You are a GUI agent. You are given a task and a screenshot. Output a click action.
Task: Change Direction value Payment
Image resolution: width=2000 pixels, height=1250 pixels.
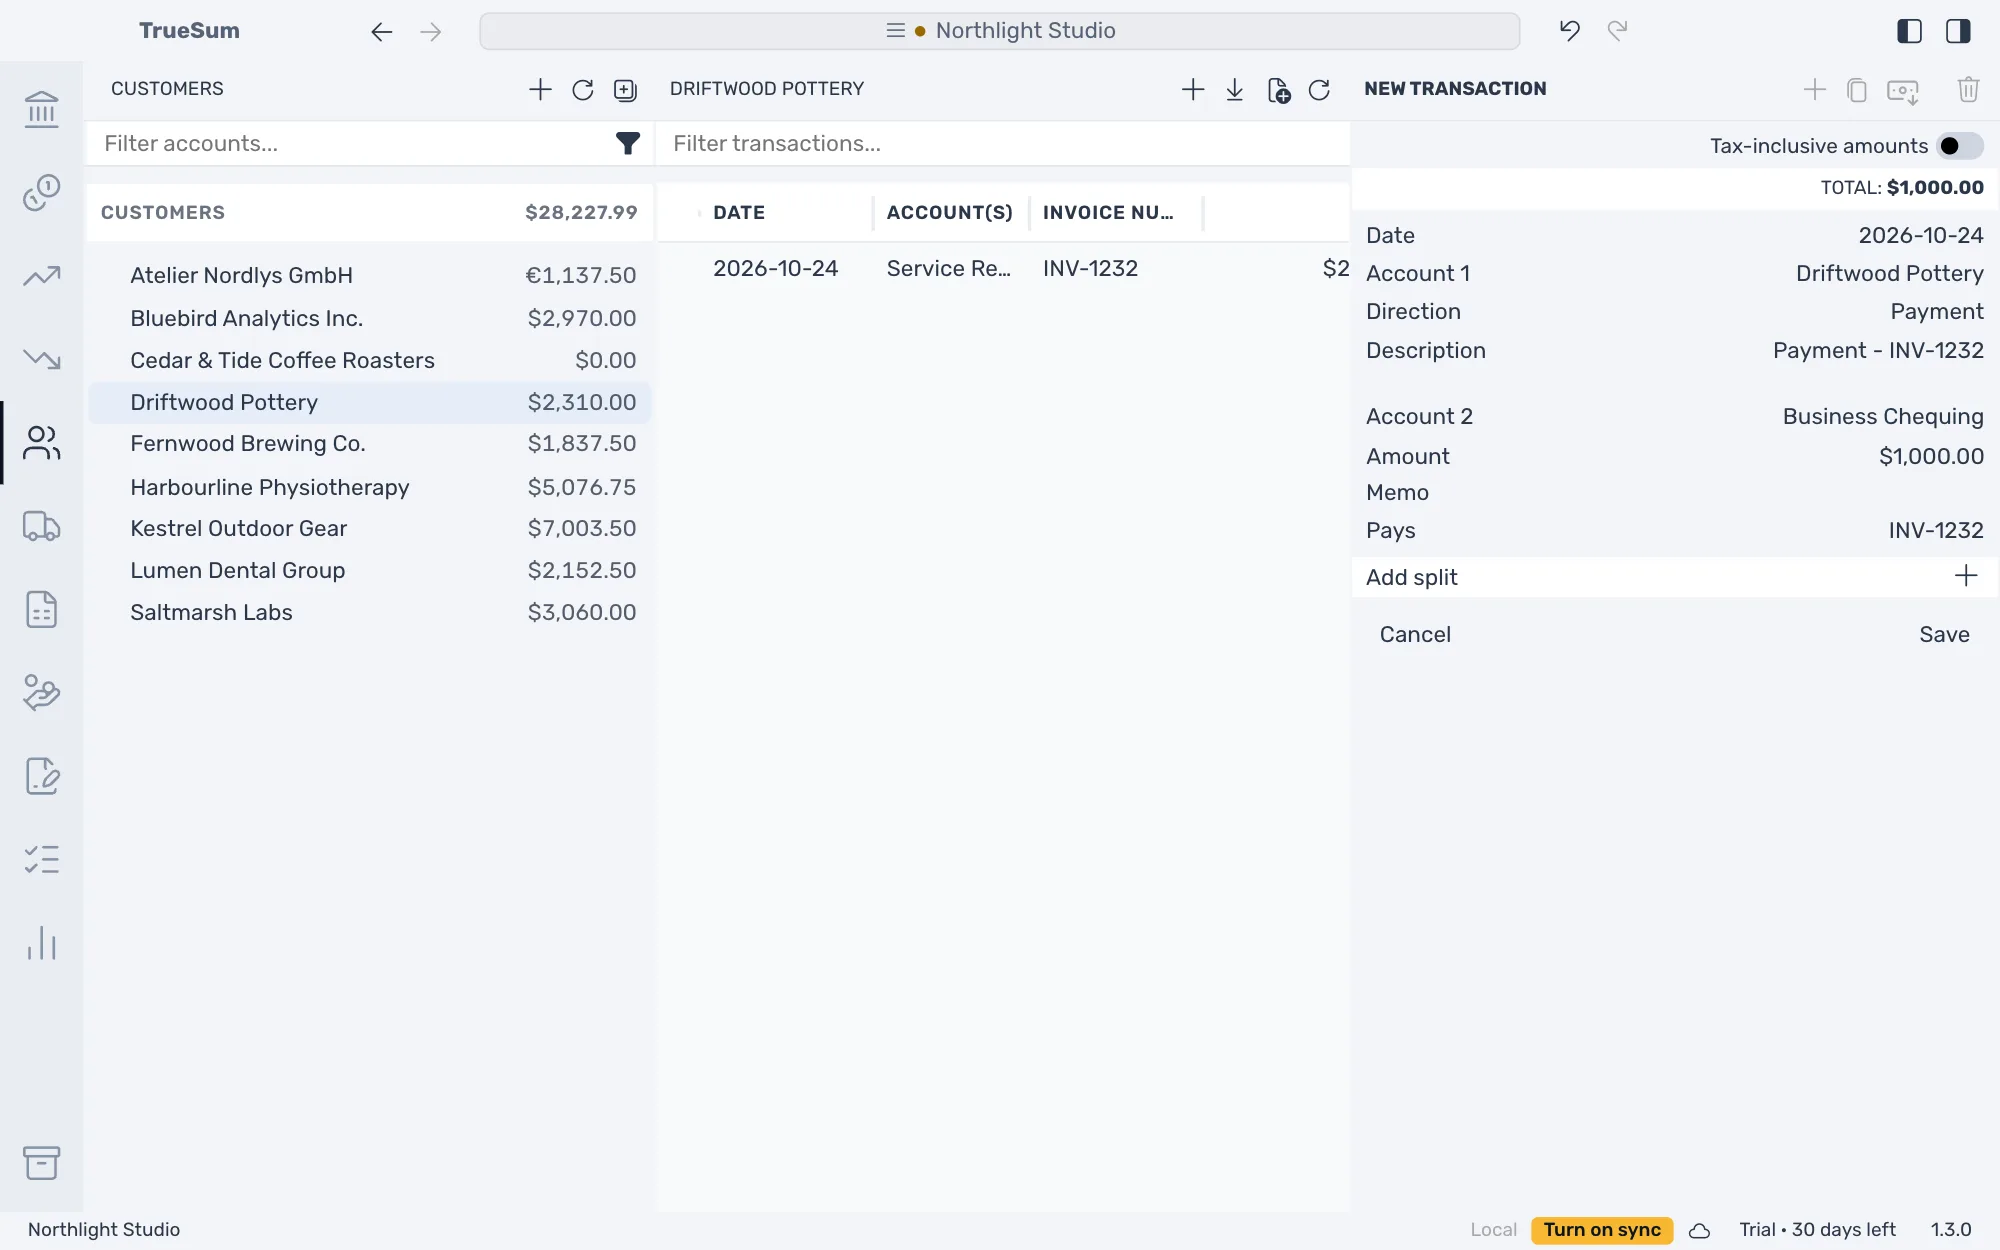(x=1936, y=311)
